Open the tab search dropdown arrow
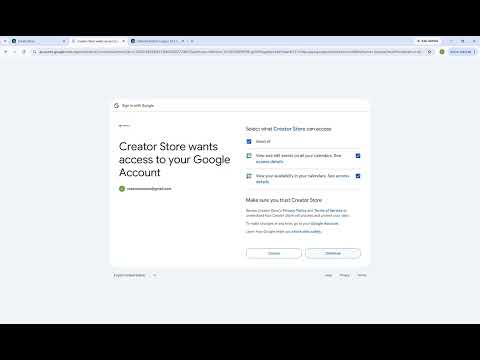 [5, 41]
